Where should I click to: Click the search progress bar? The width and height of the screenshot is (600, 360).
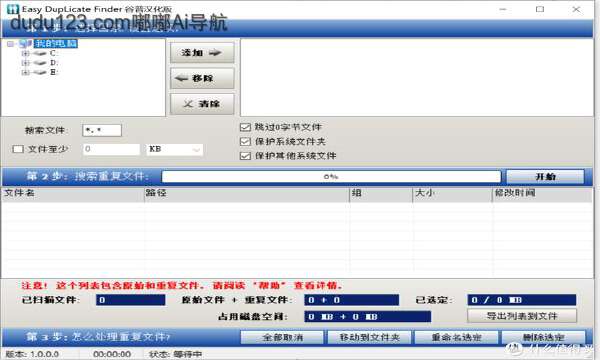331,177
